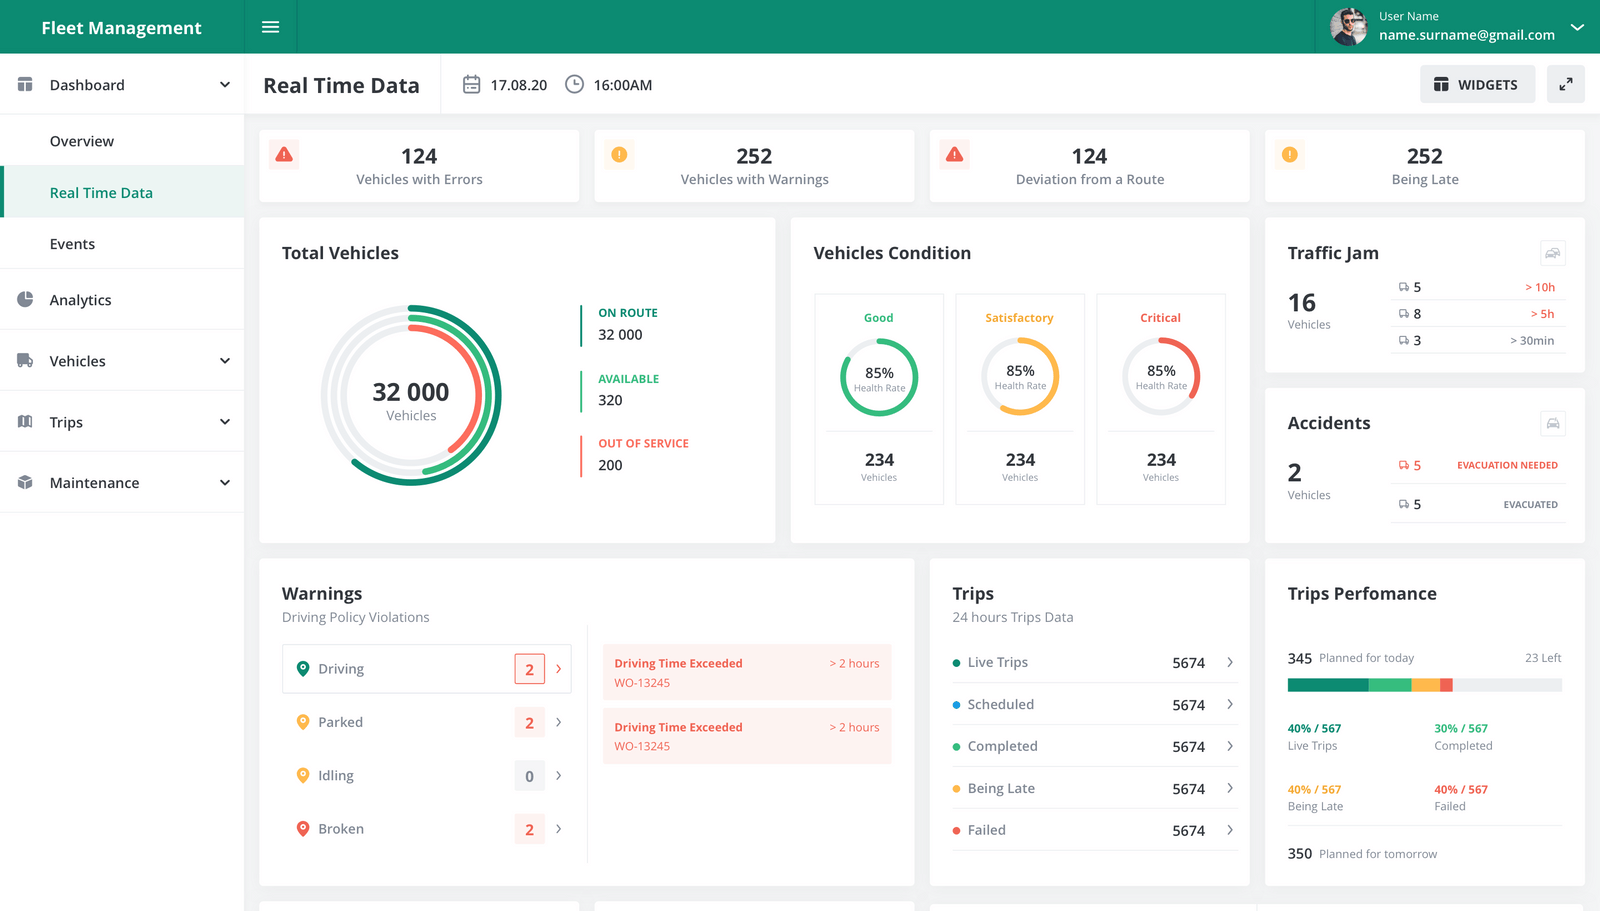Select the calendar icon beside 17.08.20
Viewport: 1600px width, 911px height.
coord(471,84)
